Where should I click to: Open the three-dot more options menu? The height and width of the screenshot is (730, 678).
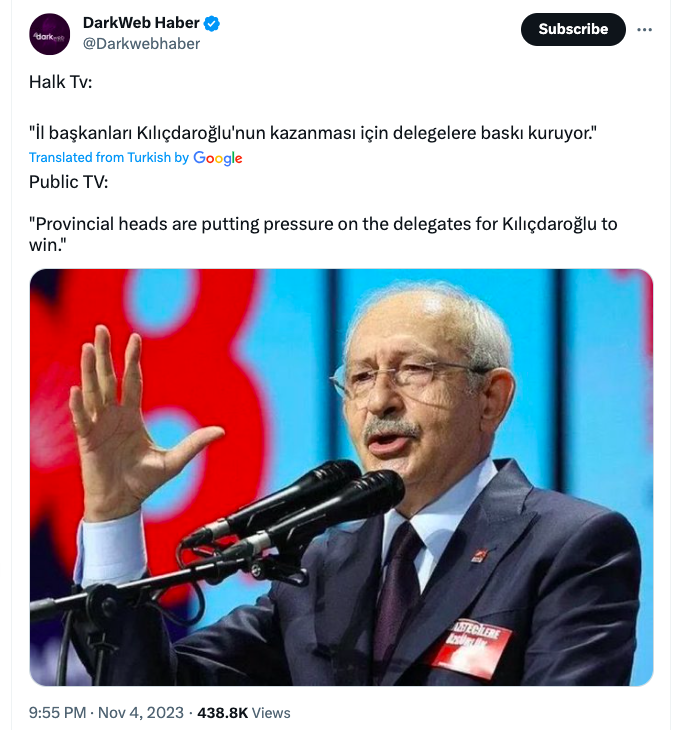tap(644, 29)
